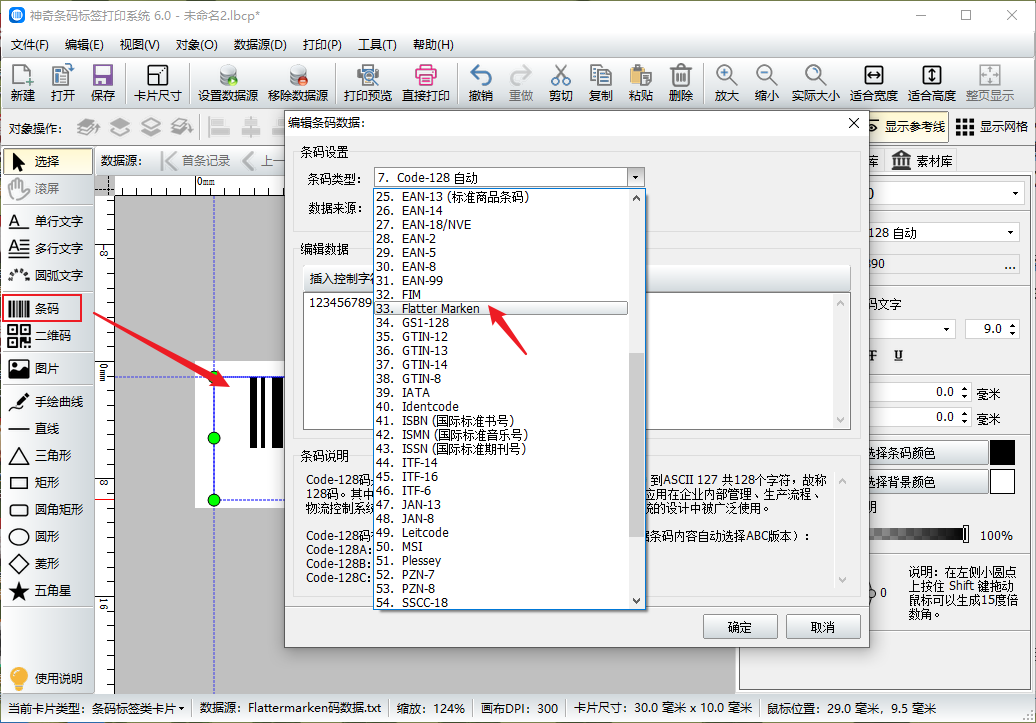The height and width of the screenshot is (723, 1036).
Task: Copy with the 复制 icon
Action: (601, 83)
